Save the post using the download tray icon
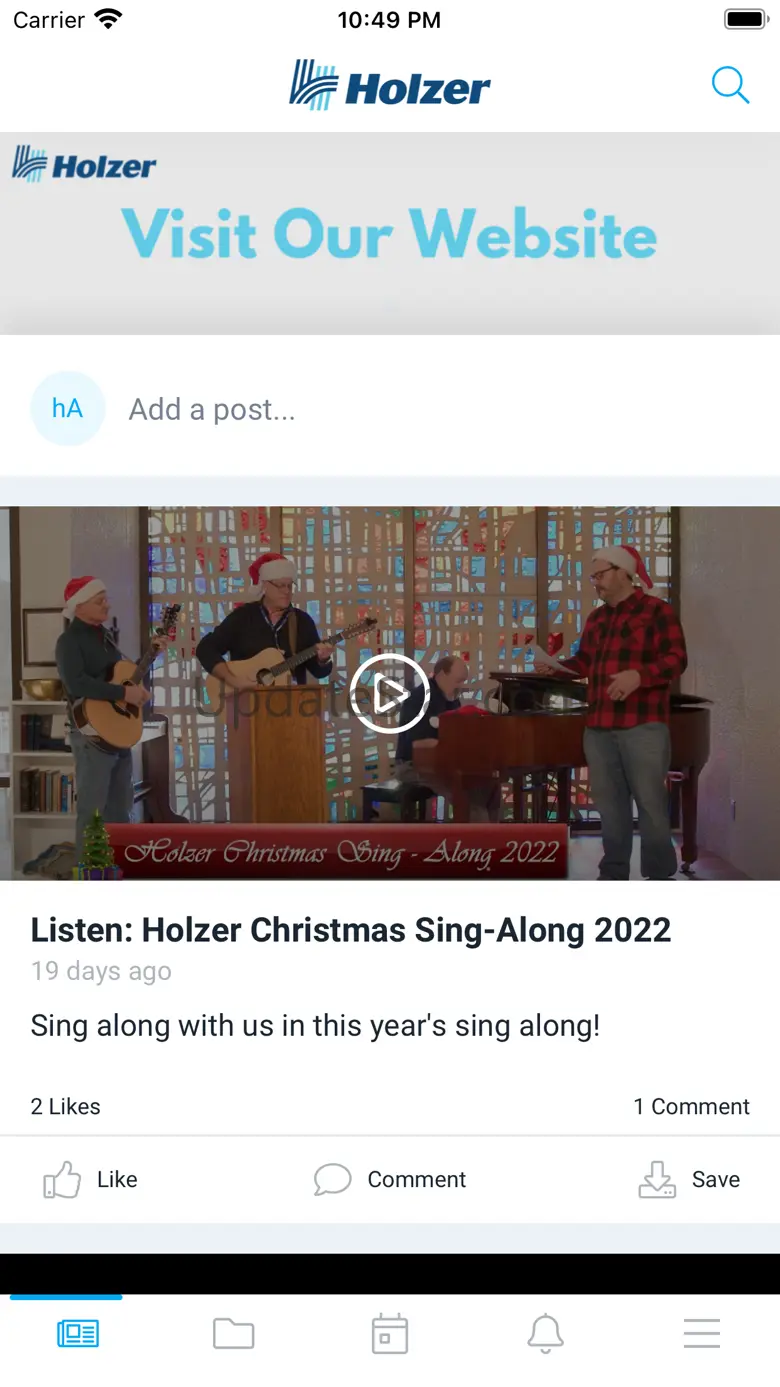The image size is (780, 1387). pos(657,1180)
